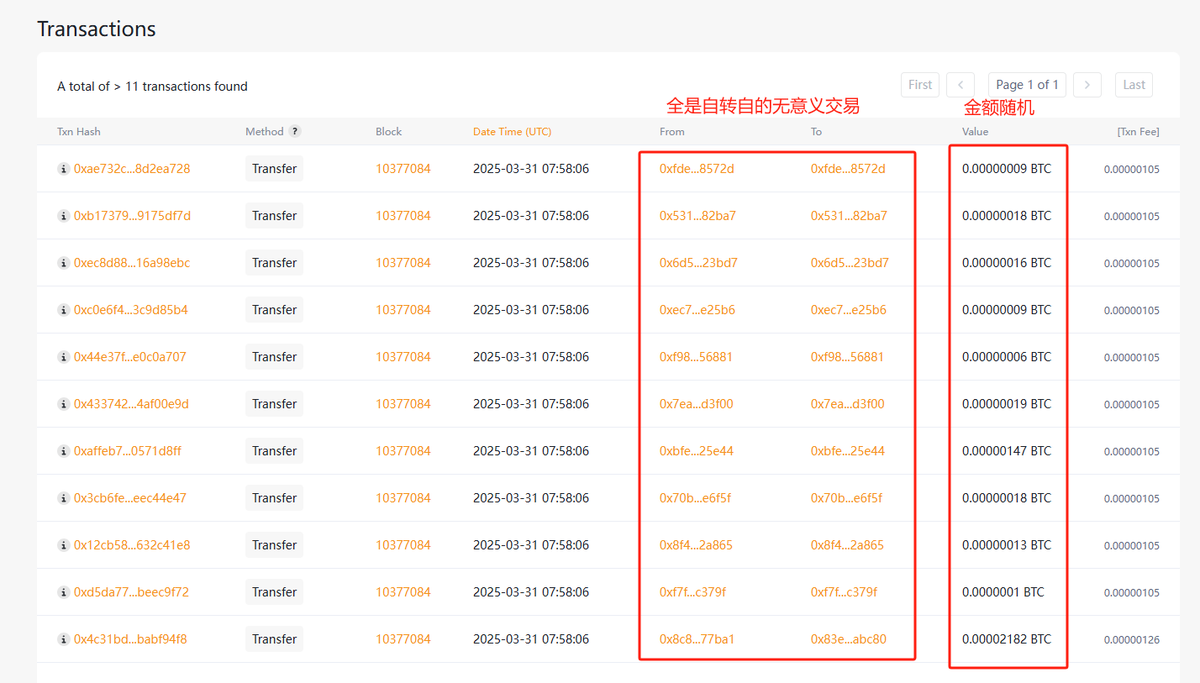Viewport: 1200px width, 683px height.
Task: Click the previous page arrow button
Action: pos(960,85)
